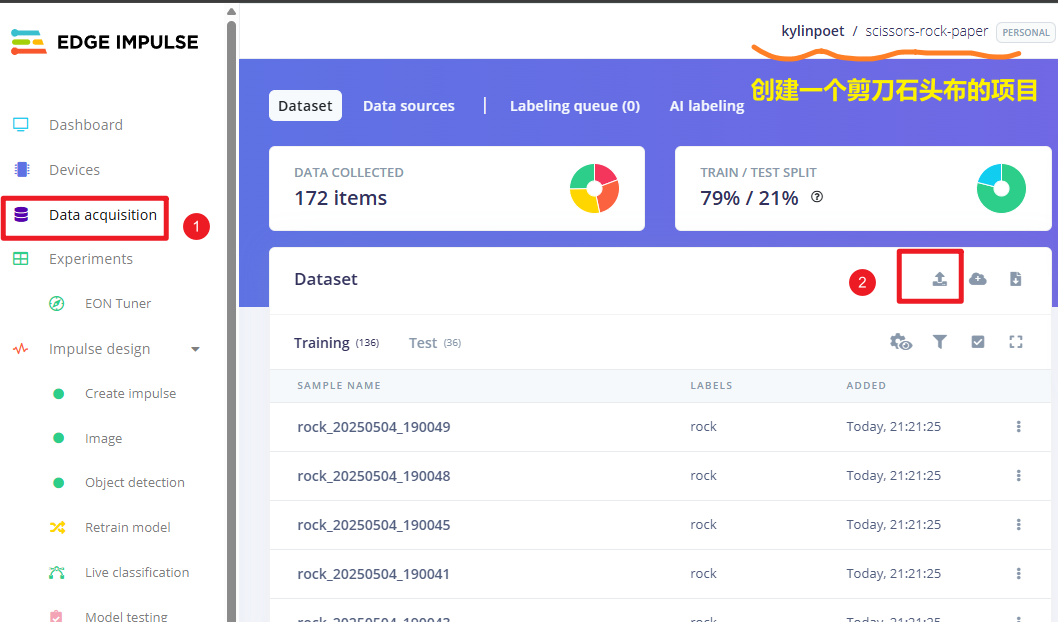Switch to the Test samples tab
Image resolution: width=1058 pixels, height=622 pixels.
[x=435, y=343]
